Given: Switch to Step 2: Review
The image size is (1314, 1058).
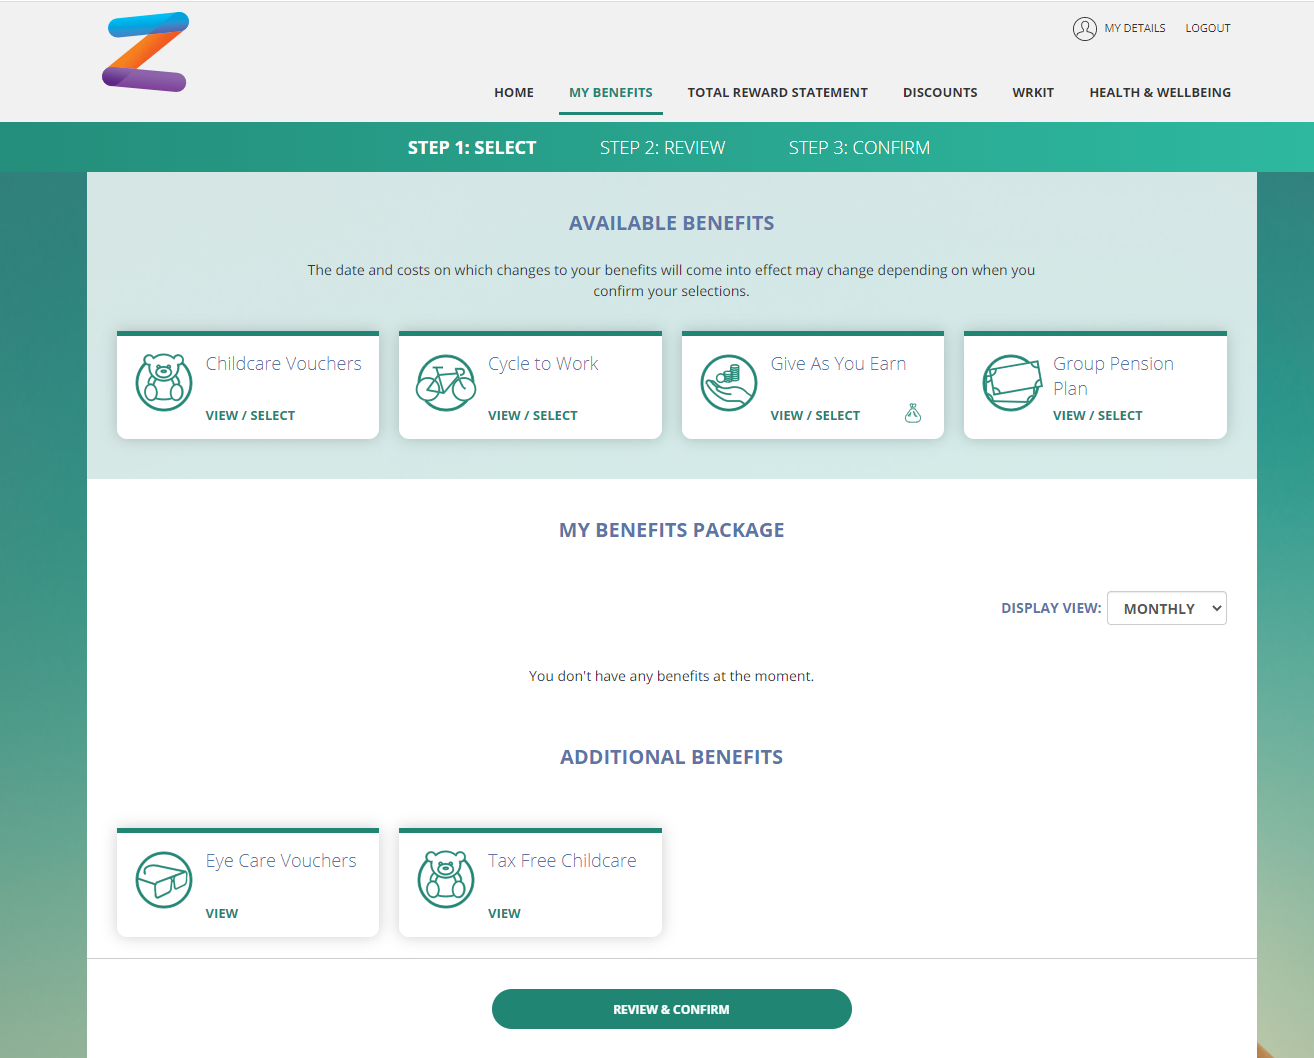Looking at the screenshot, I should 663,148.
